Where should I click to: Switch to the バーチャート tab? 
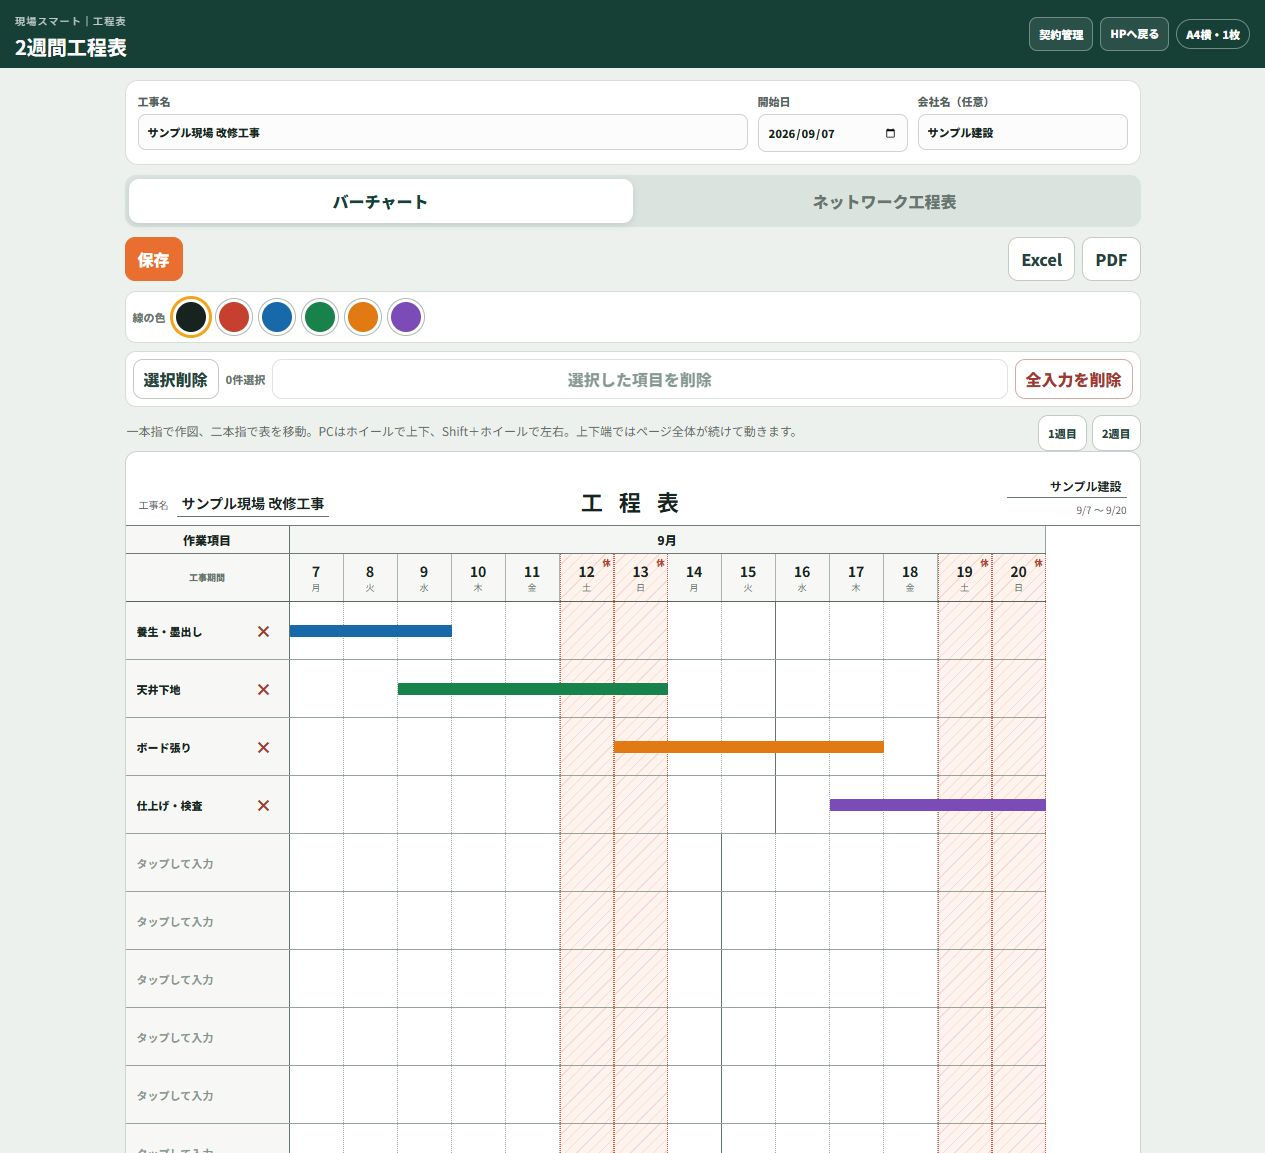coord(381,201)
